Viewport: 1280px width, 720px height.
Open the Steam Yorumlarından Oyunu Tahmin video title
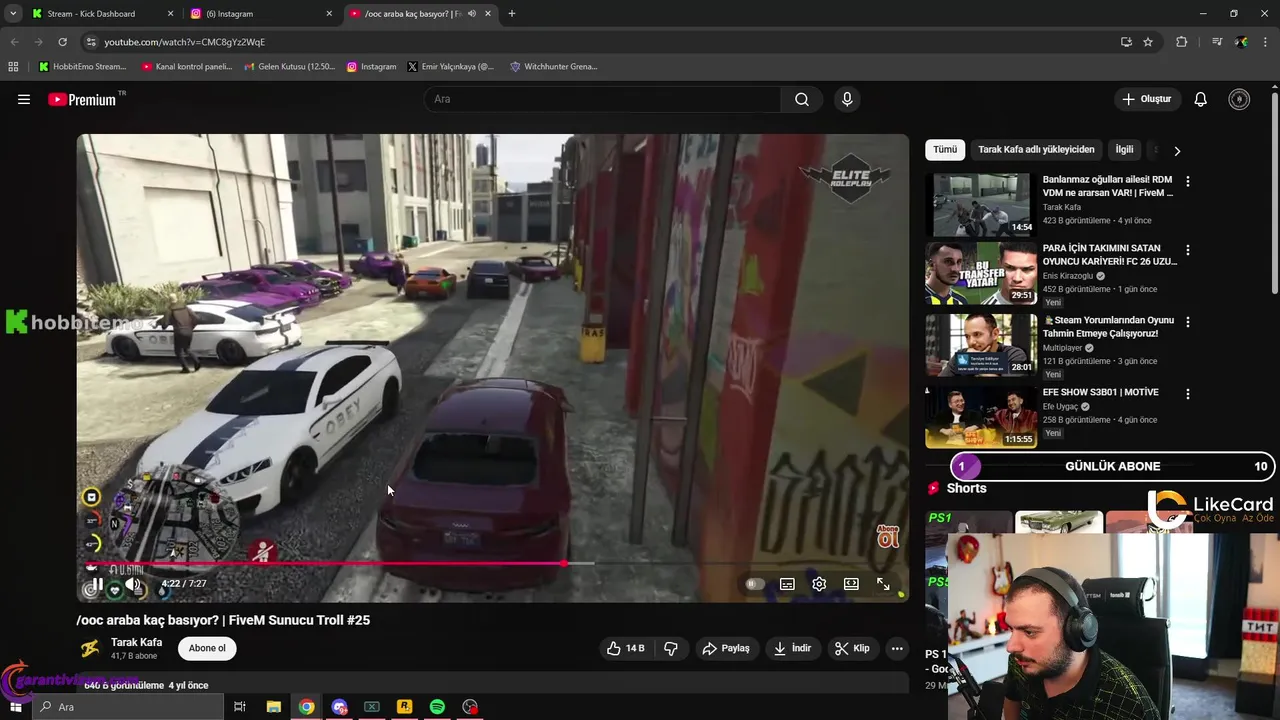pyautogui.click(x=1108, y=327)
